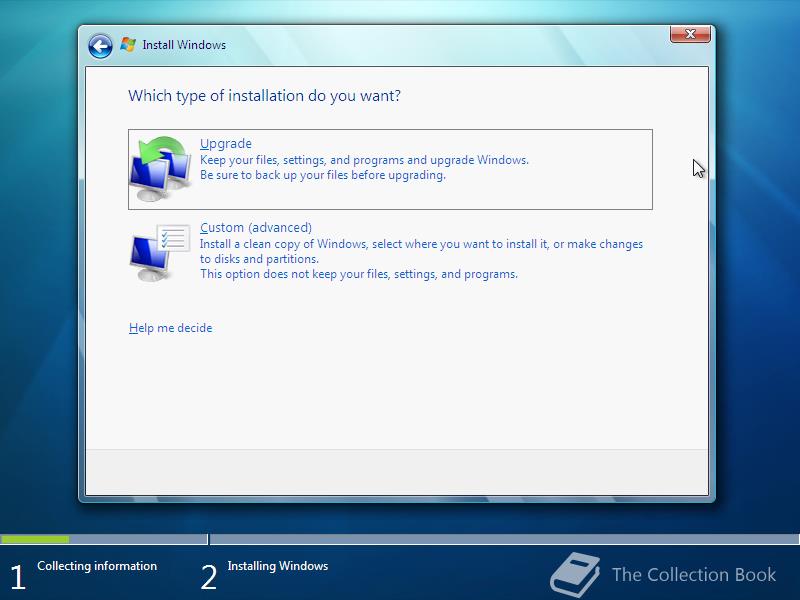Click the Installing Windows step label
The width and height of the screenshot is (800, 600).
pyautogui.click(x=278, y=566)
